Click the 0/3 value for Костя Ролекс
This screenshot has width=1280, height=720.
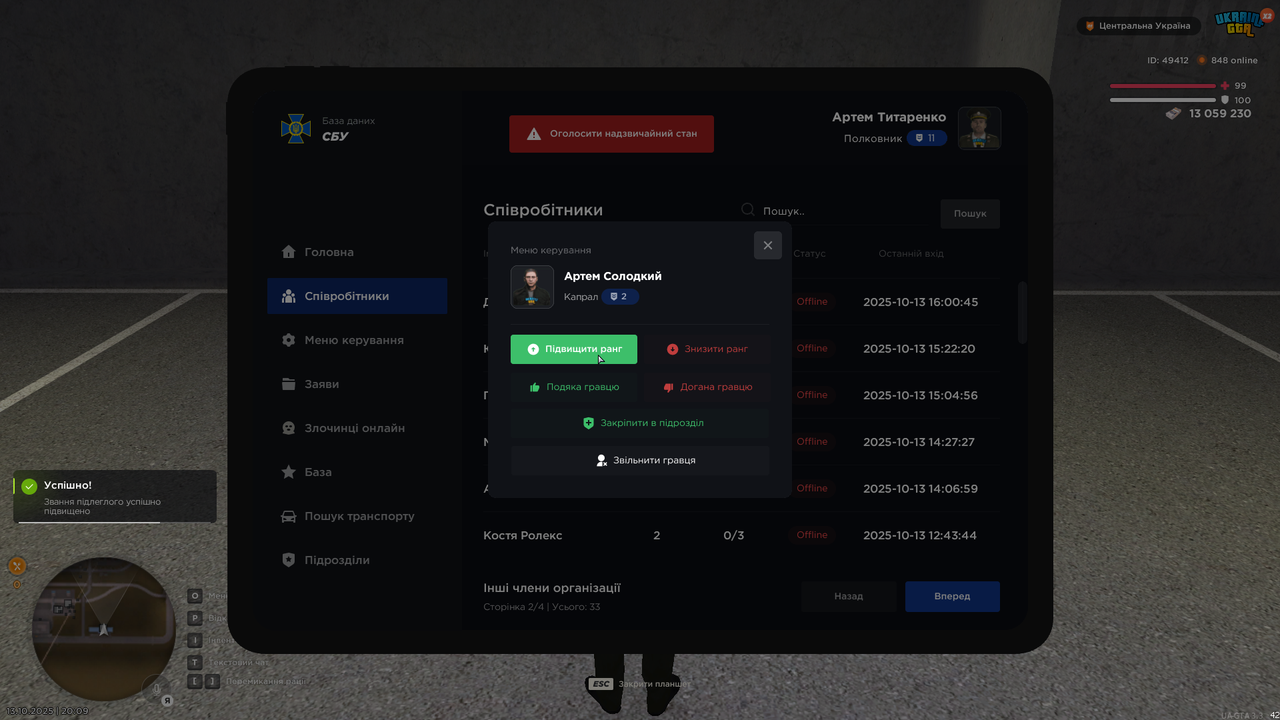click(x=734, y=535)
